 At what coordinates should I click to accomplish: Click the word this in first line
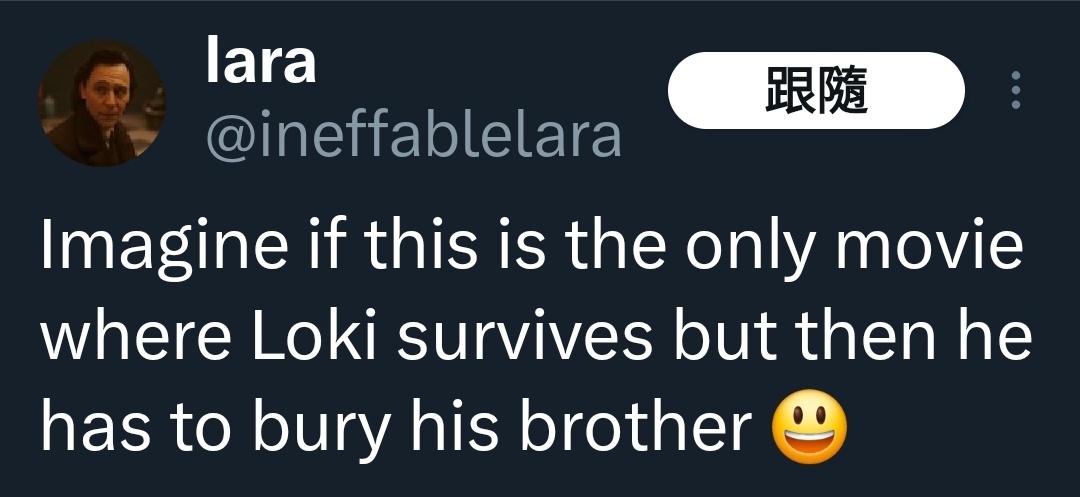[x=421, y=245]
